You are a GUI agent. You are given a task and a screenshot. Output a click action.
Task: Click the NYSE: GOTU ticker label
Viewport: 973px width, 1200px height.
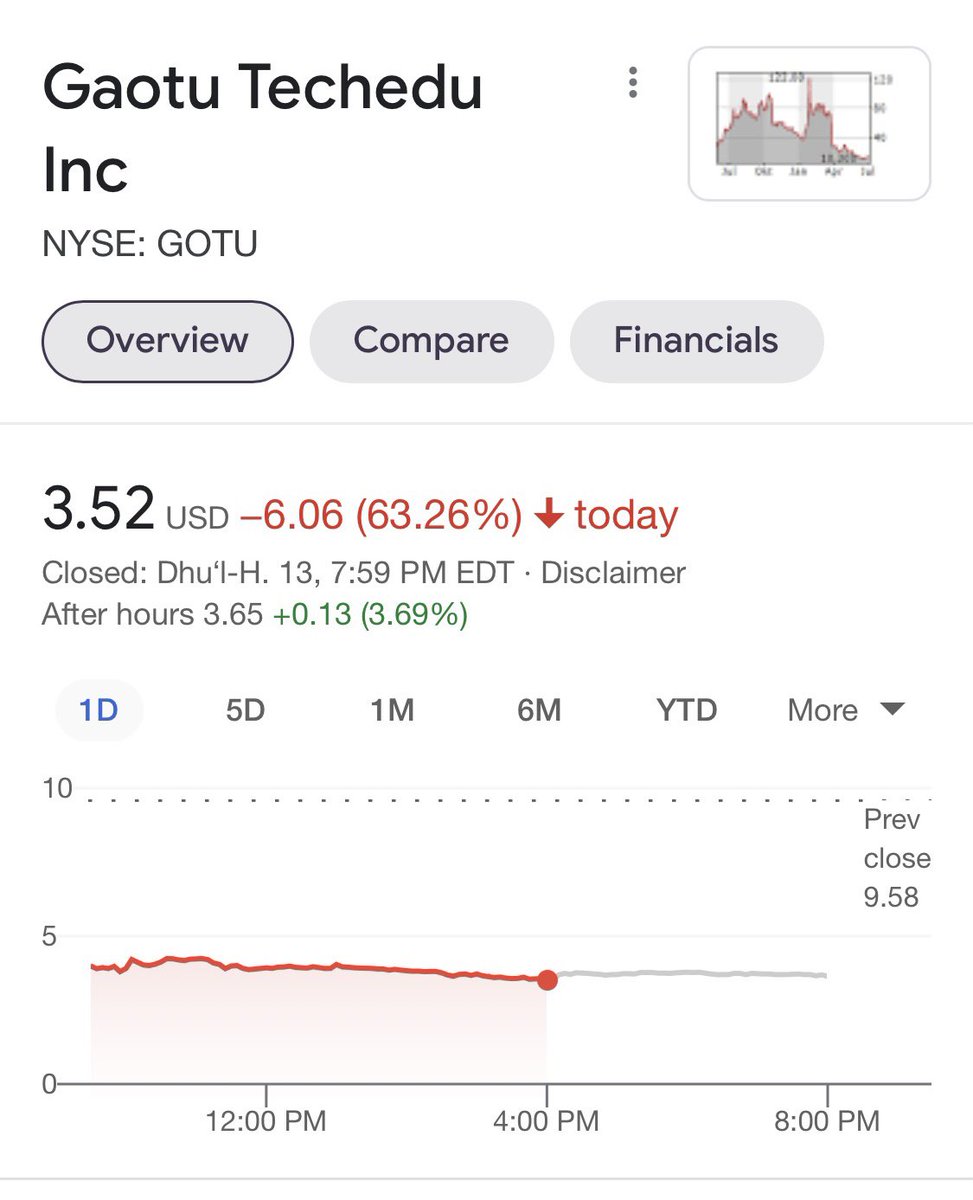[x=150, y=245]
